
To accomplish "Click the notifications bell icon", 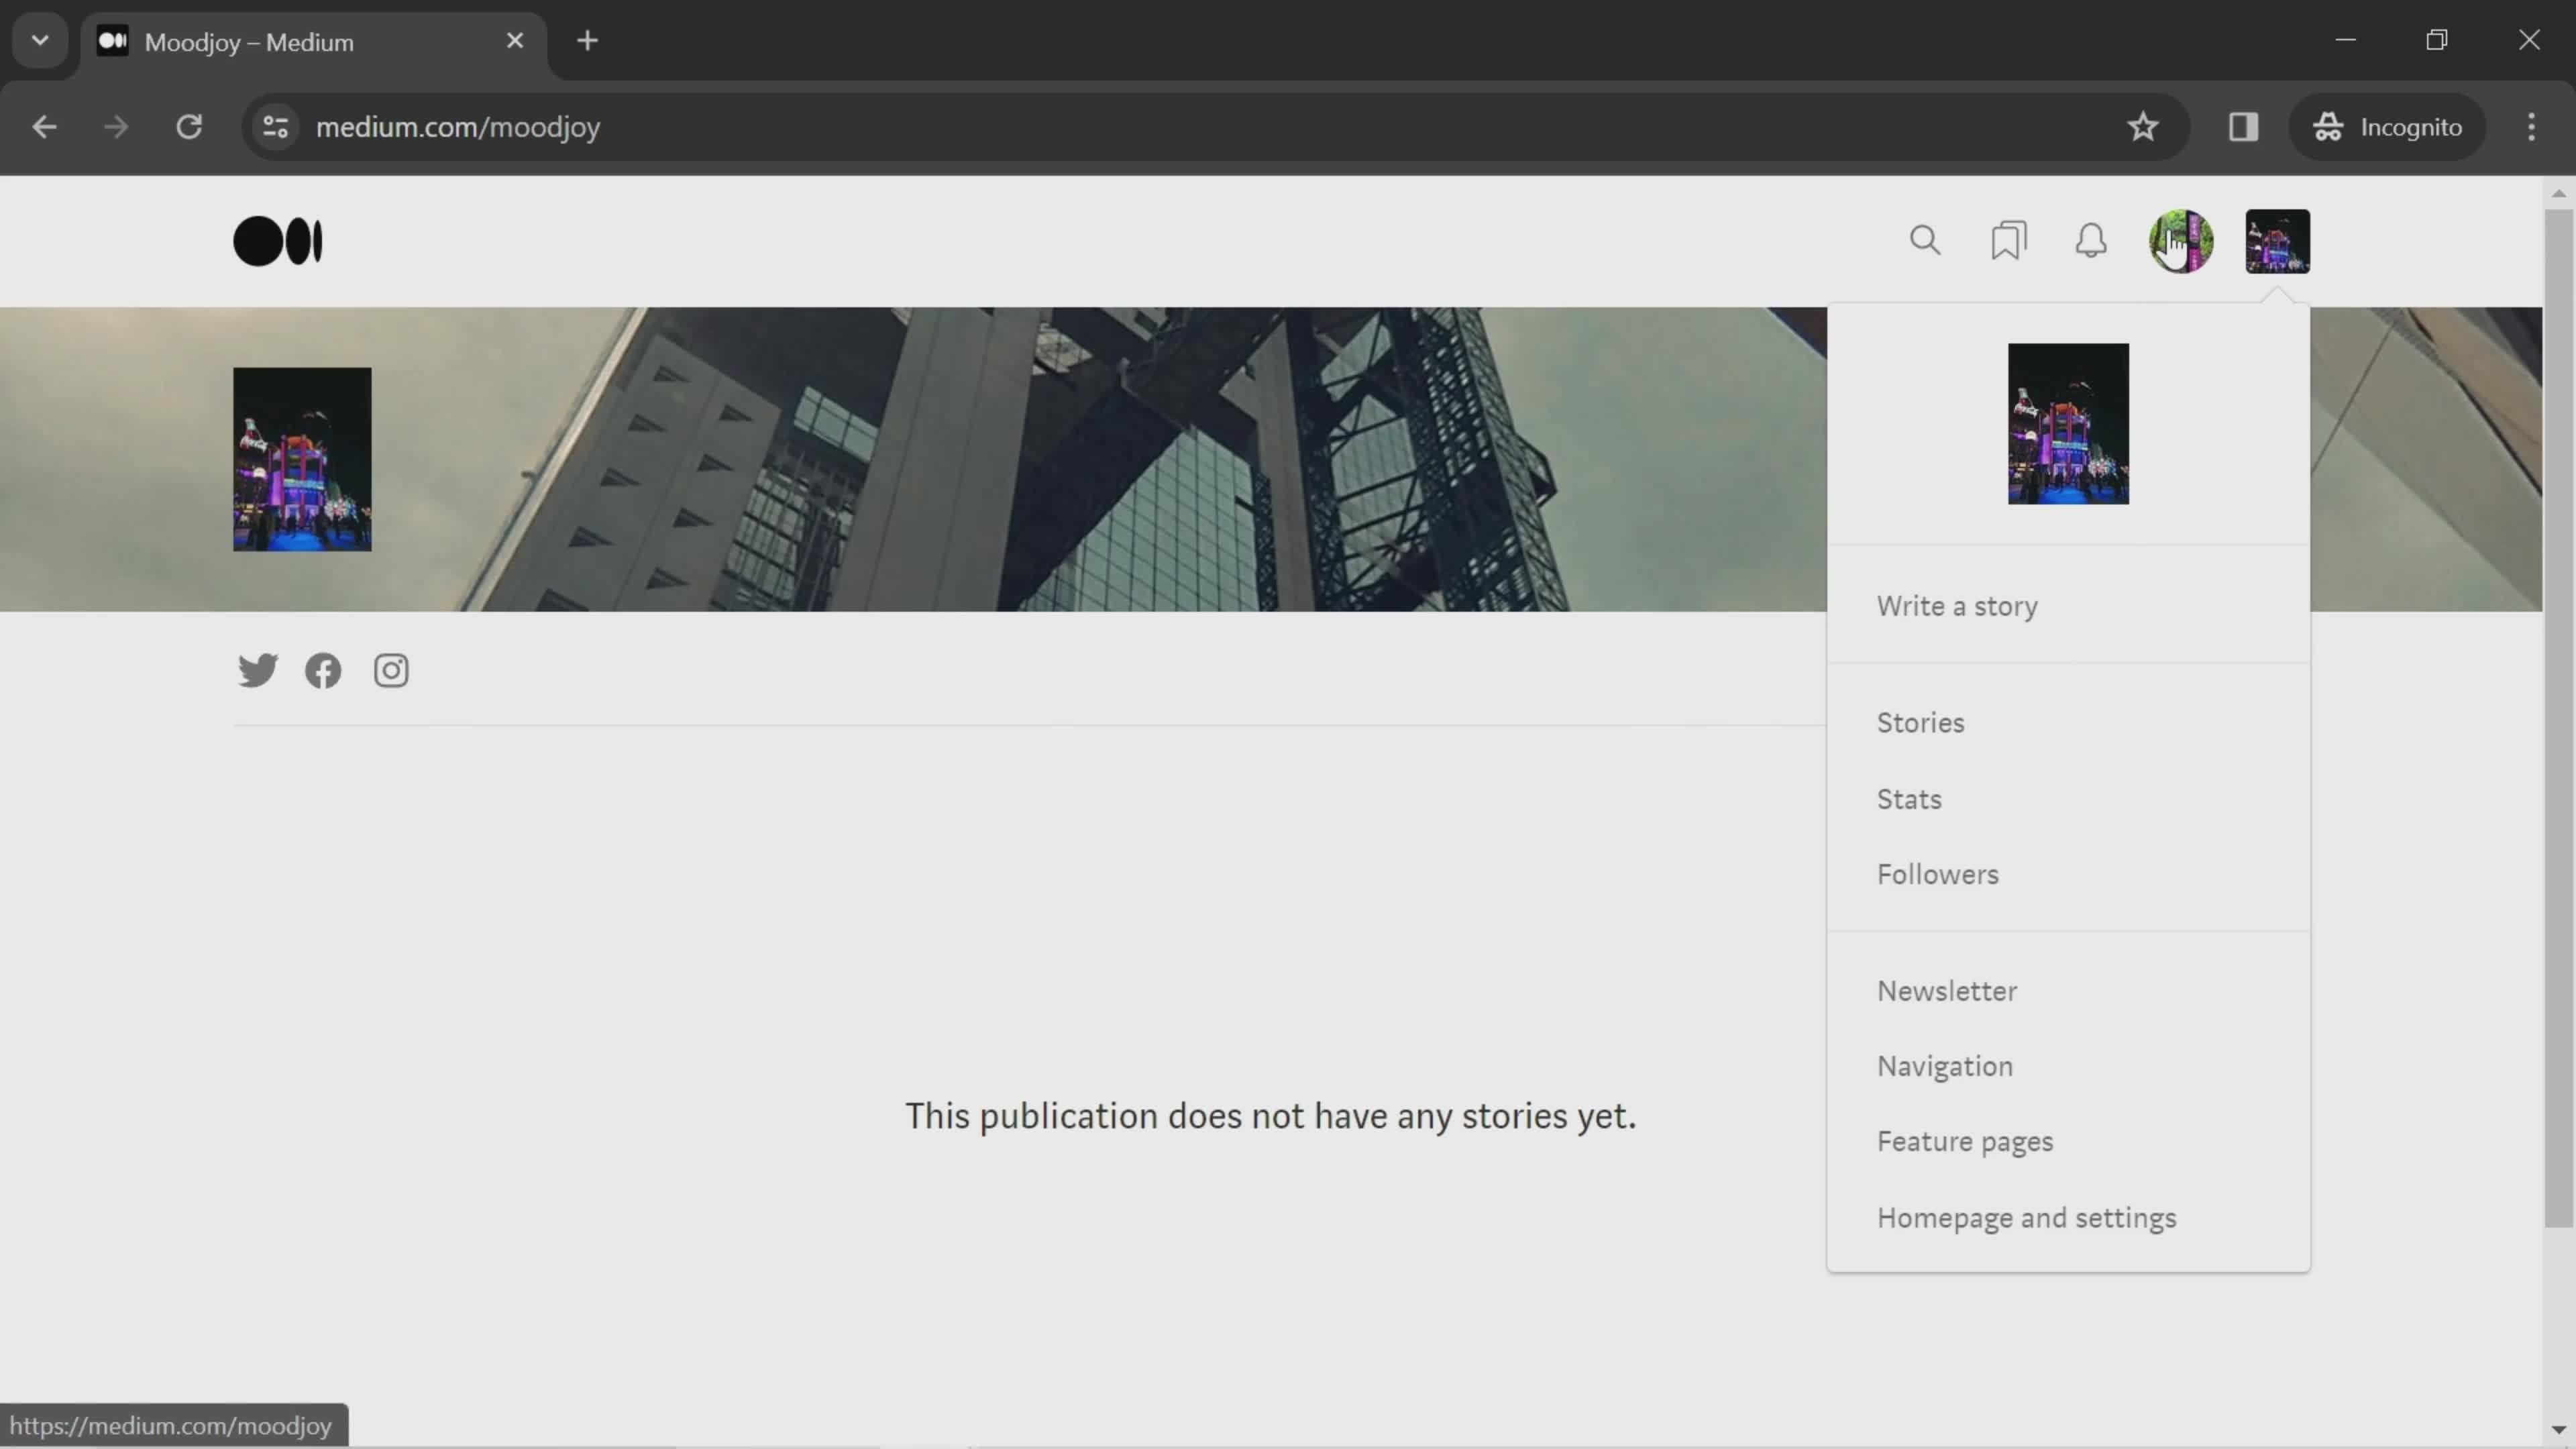I will (2091, 241).
